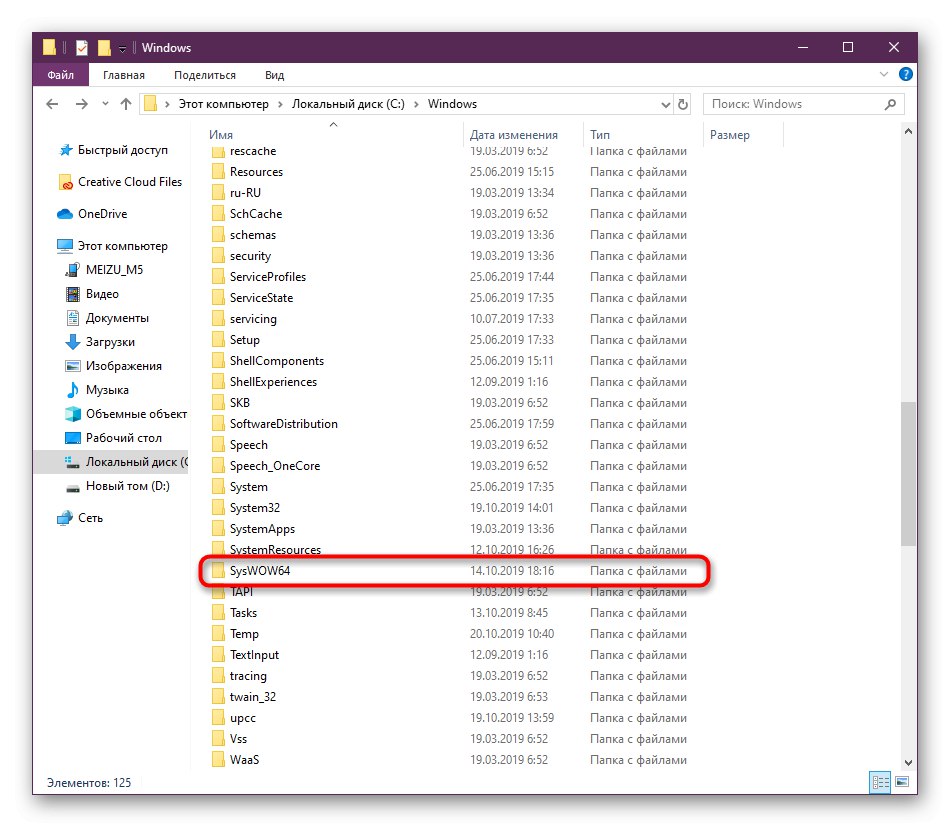This screenshot has height=827, width=950.
Task: Select the Resources folder
Action: coord(256,172)
